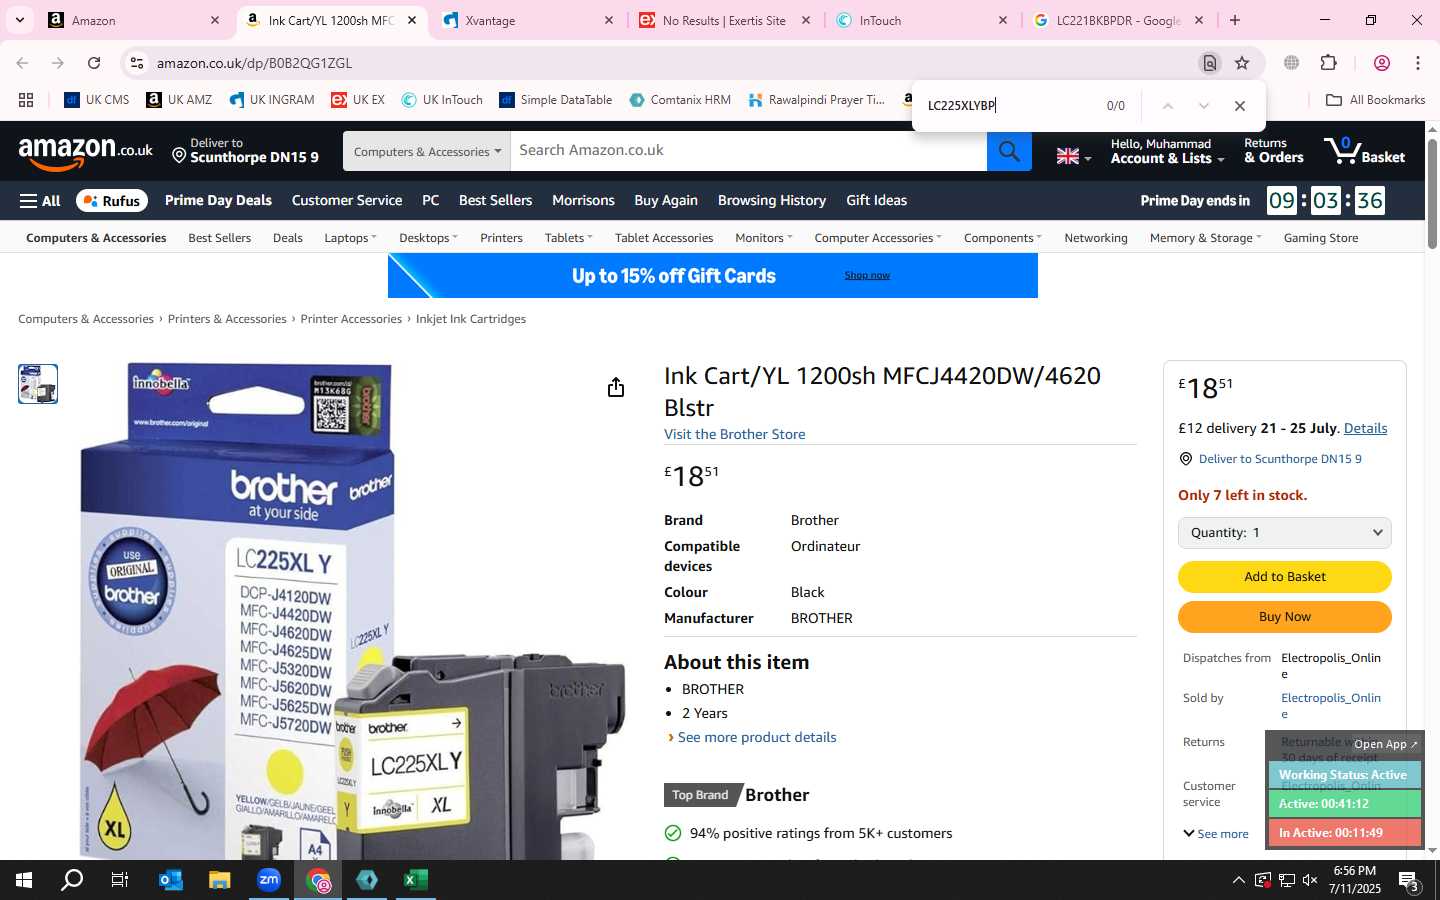Click the Amazon.co.uk logo
This screenshot has height=900, width=1440.
(86, 152)
